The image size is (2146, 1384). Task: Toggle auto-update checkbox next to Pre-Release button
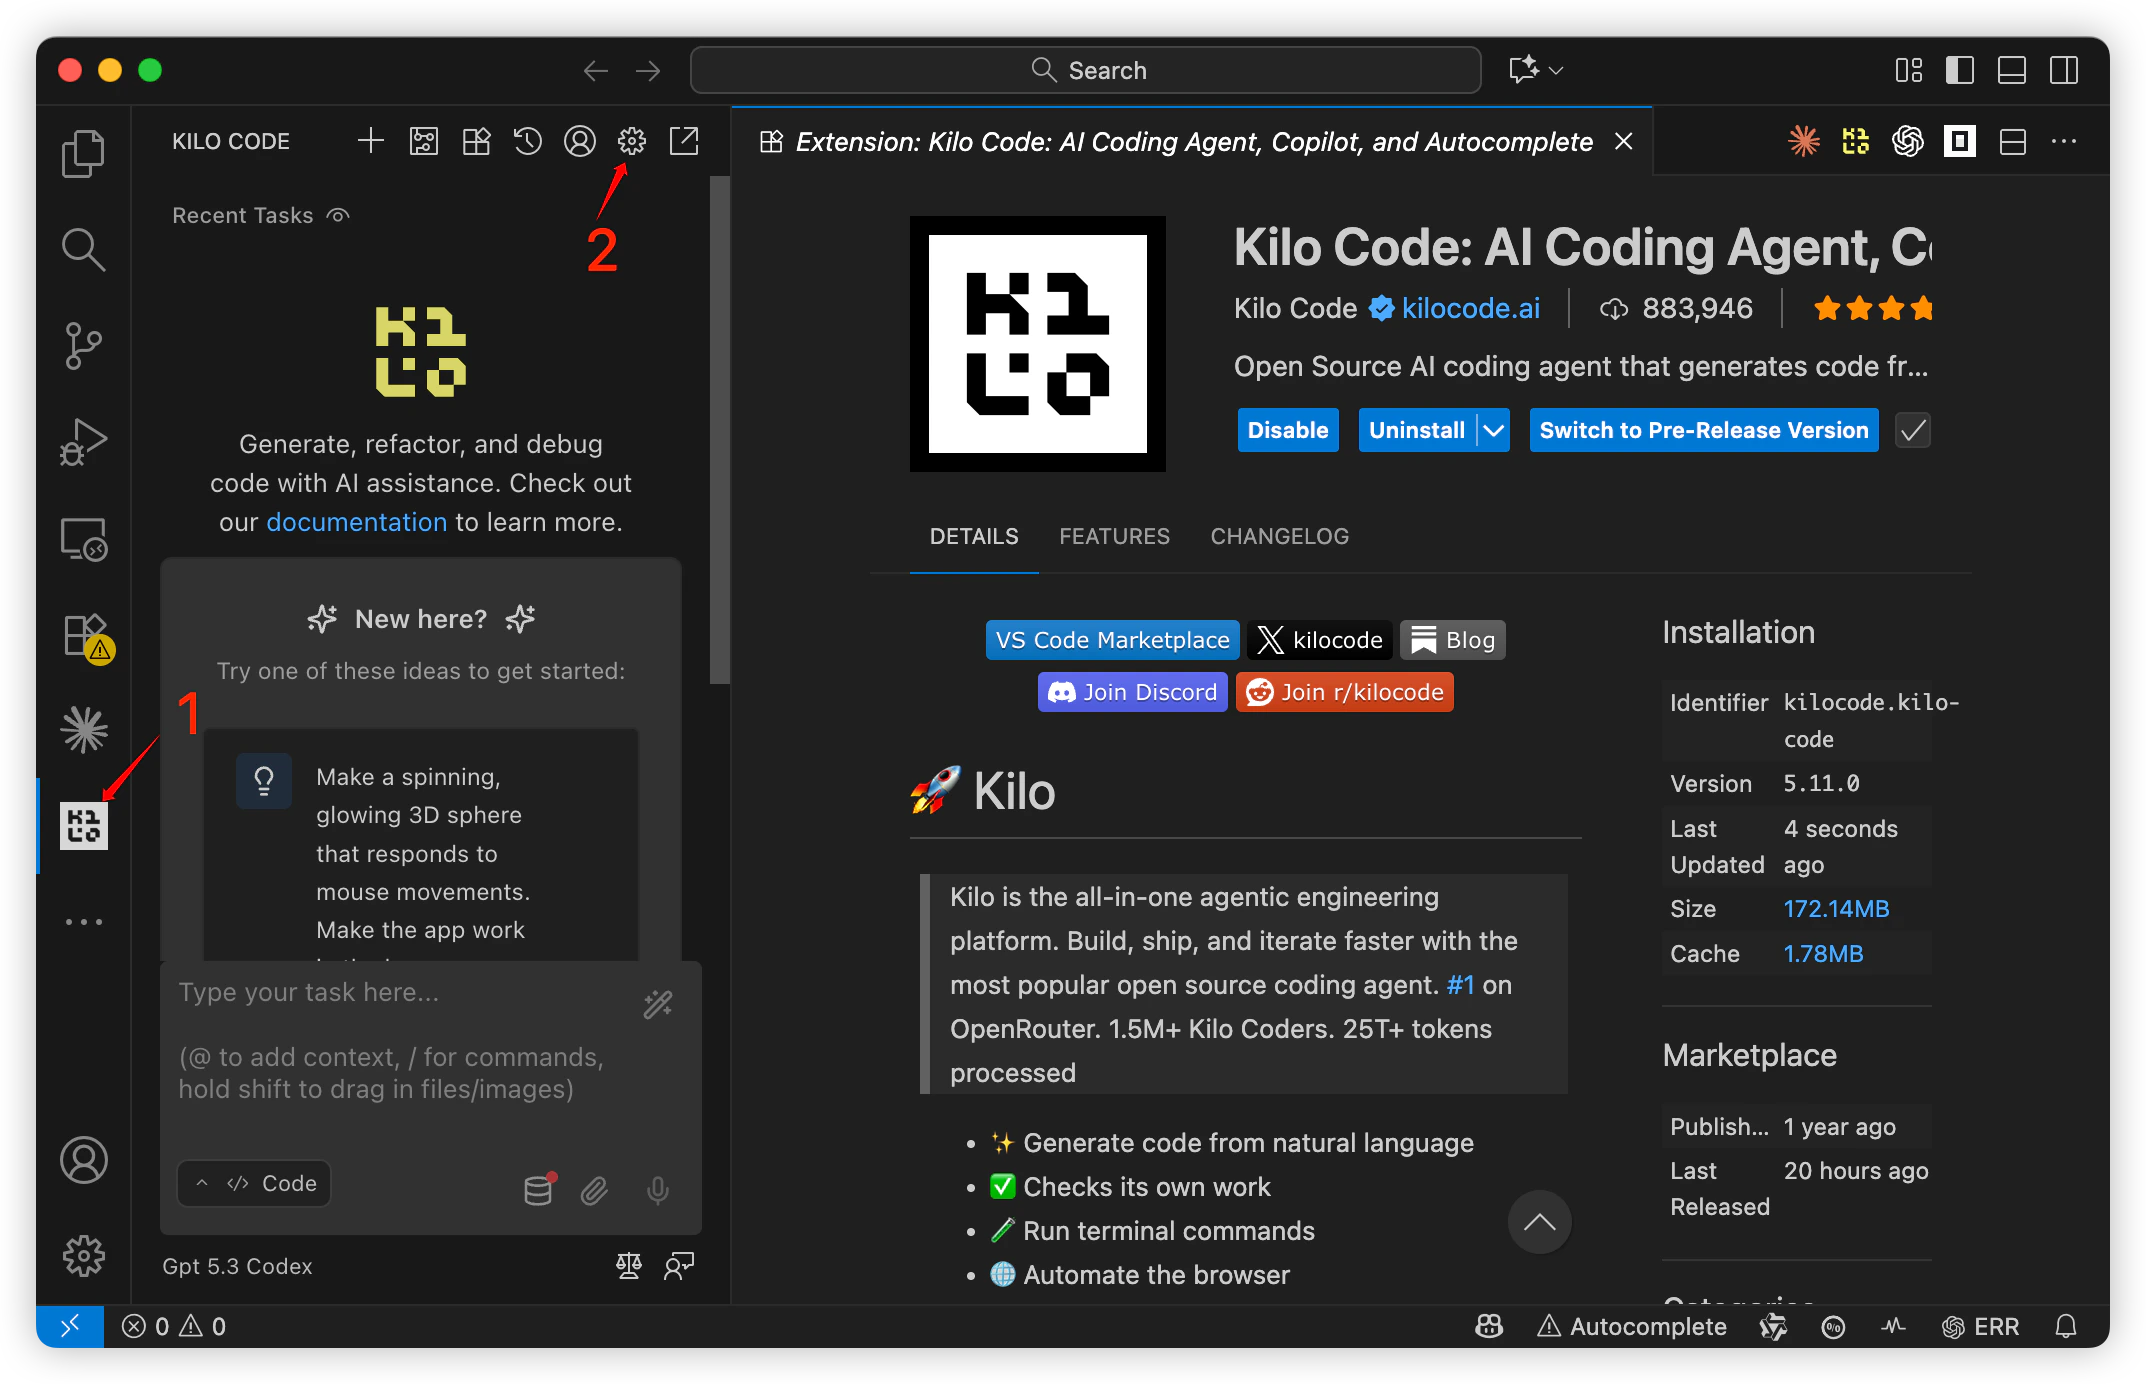pos(1912,431)
